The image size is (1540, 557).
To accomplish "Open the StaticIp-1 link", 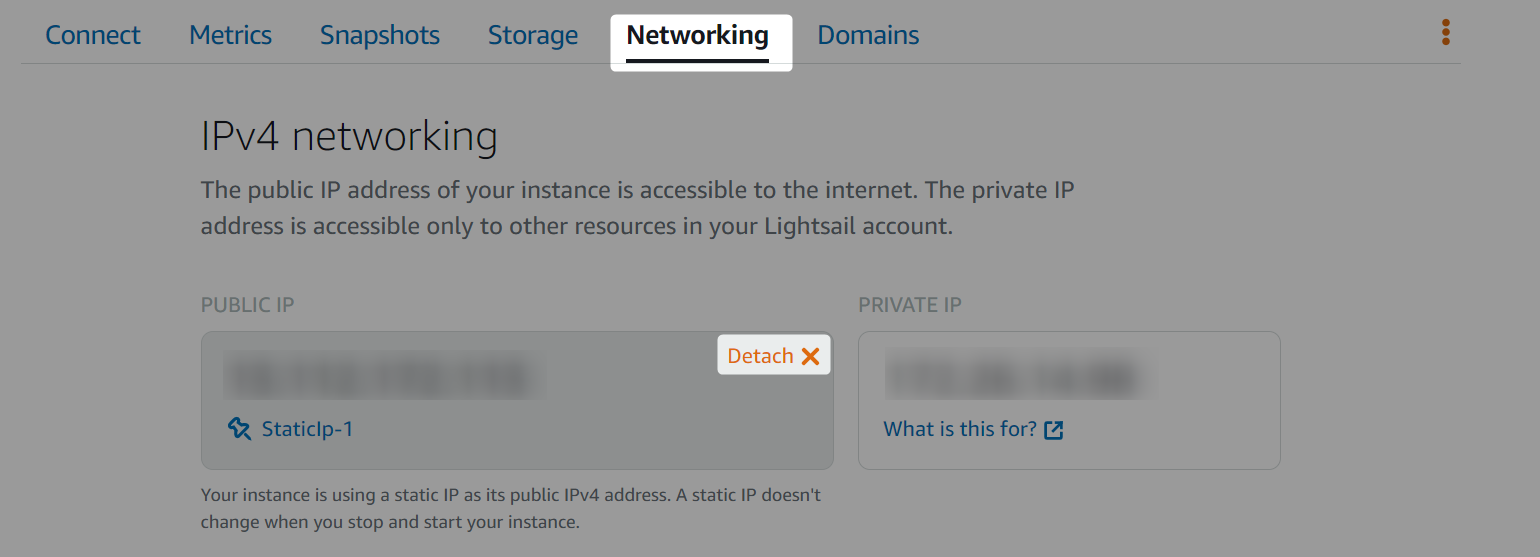I will (x=307, y=429).
